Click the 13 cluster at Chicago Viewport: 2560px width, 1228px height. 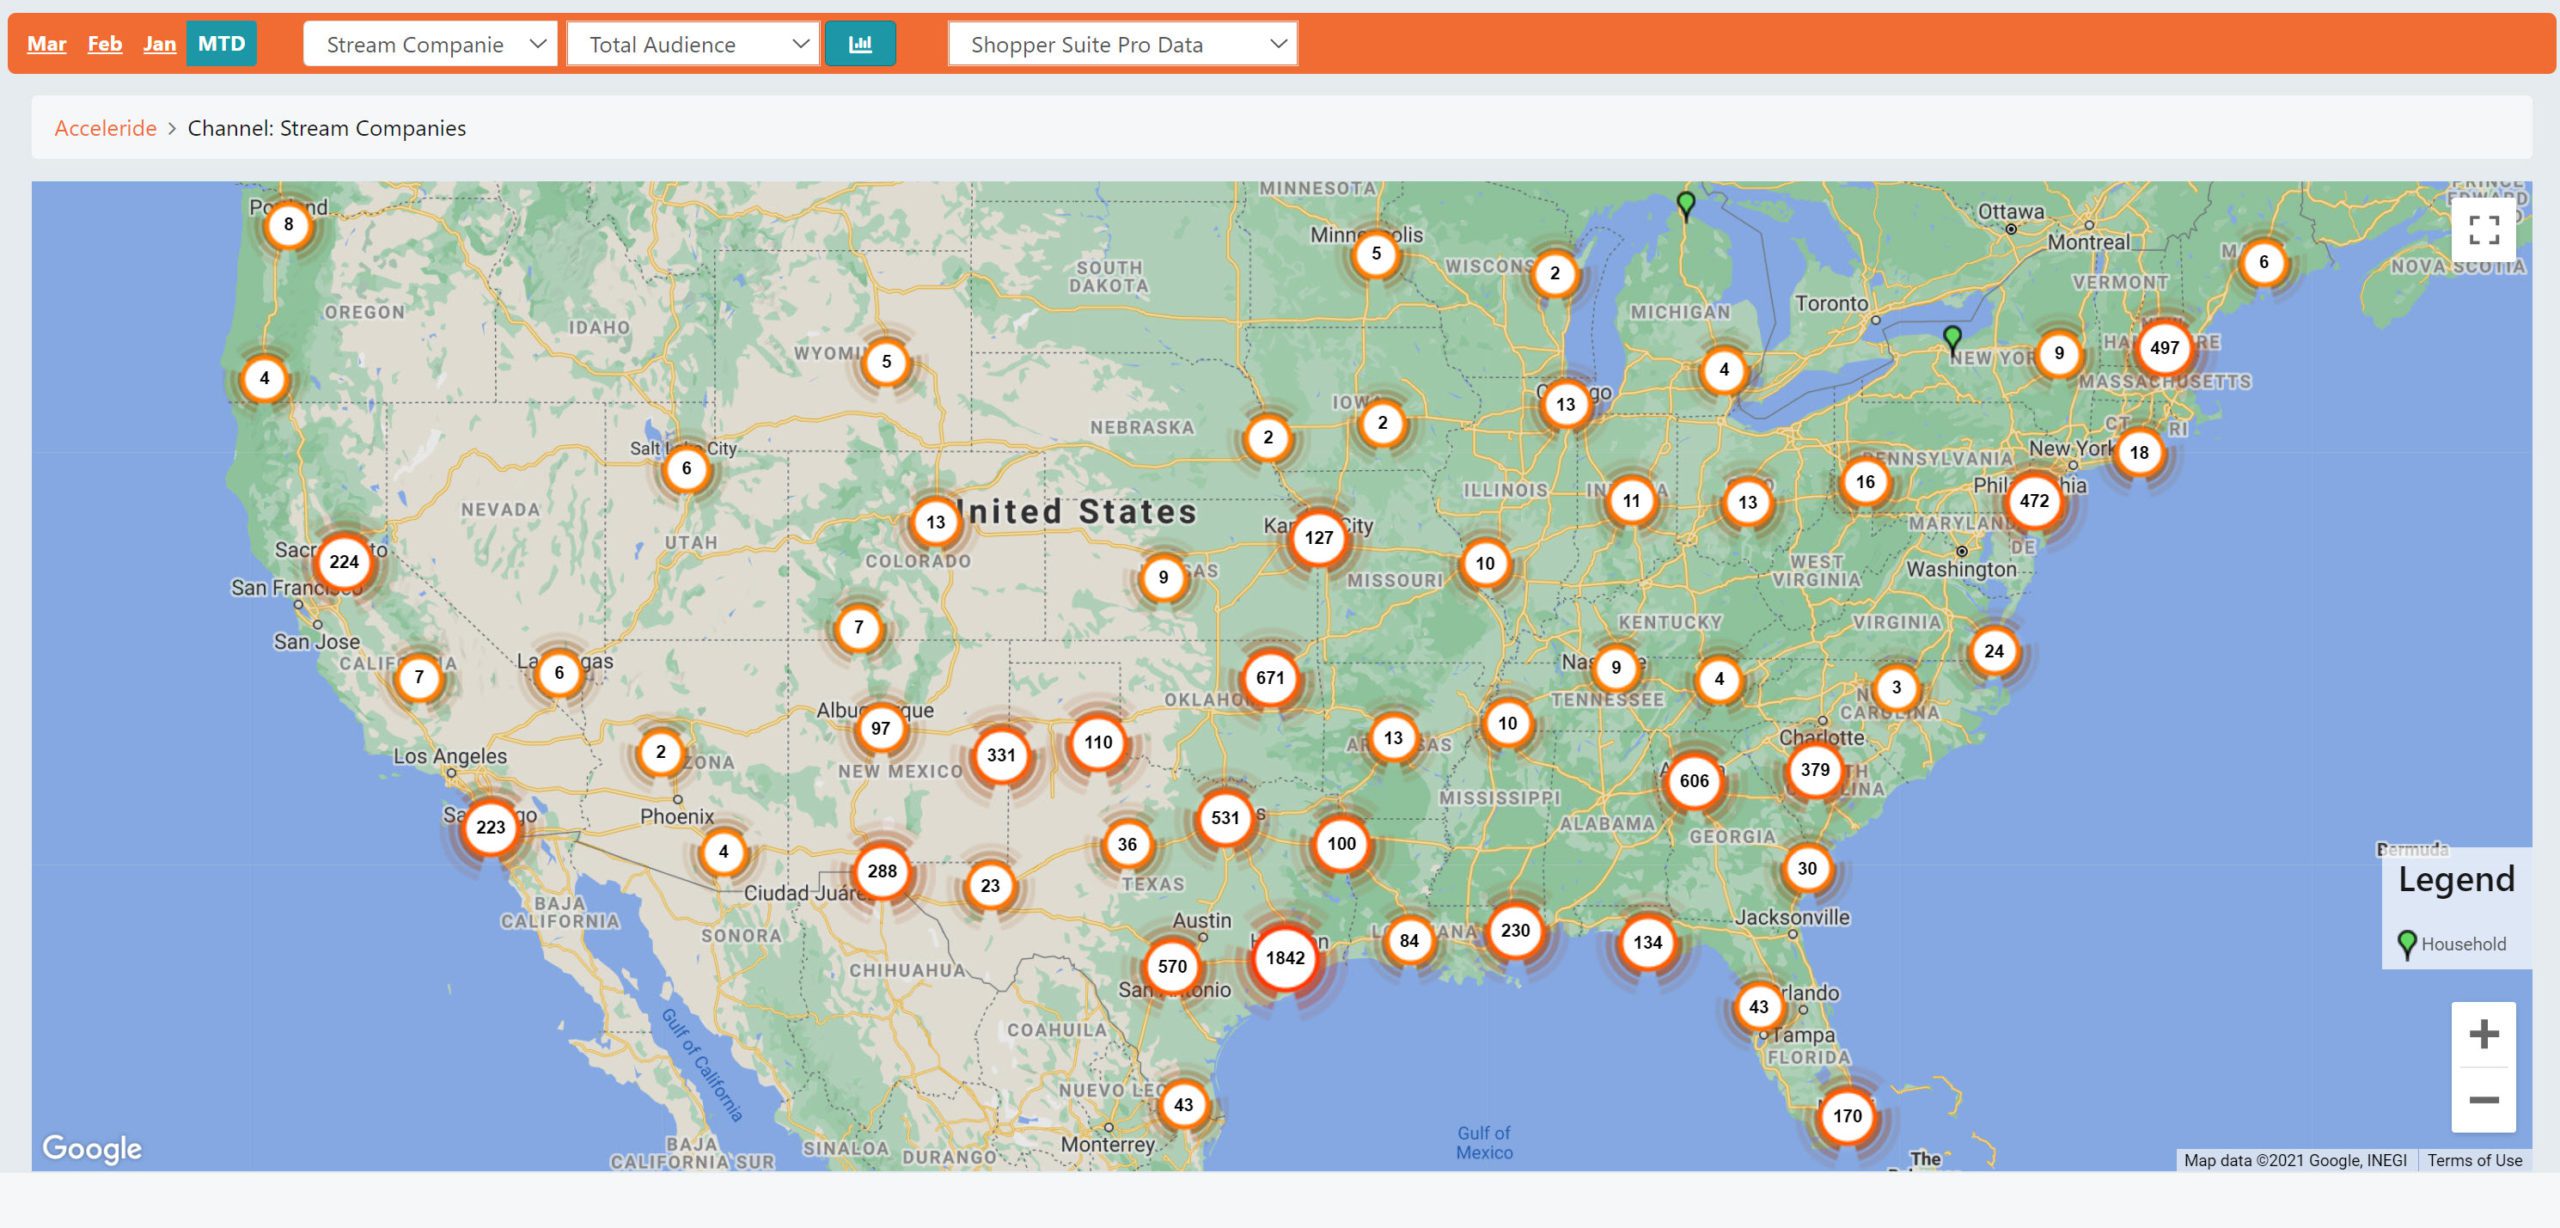pos(1565,405)
